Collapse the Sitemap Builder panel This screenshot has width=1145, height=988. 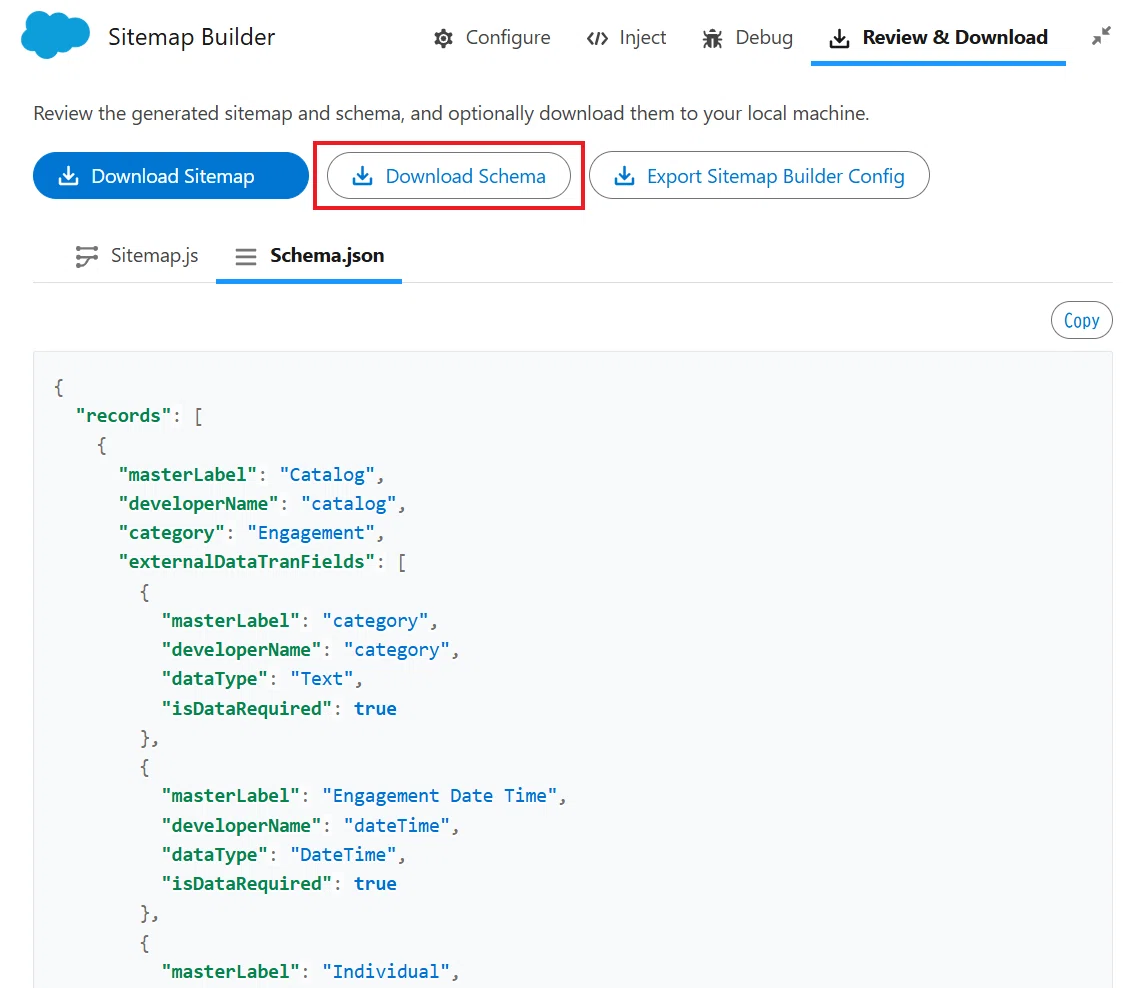[1101, 36]
